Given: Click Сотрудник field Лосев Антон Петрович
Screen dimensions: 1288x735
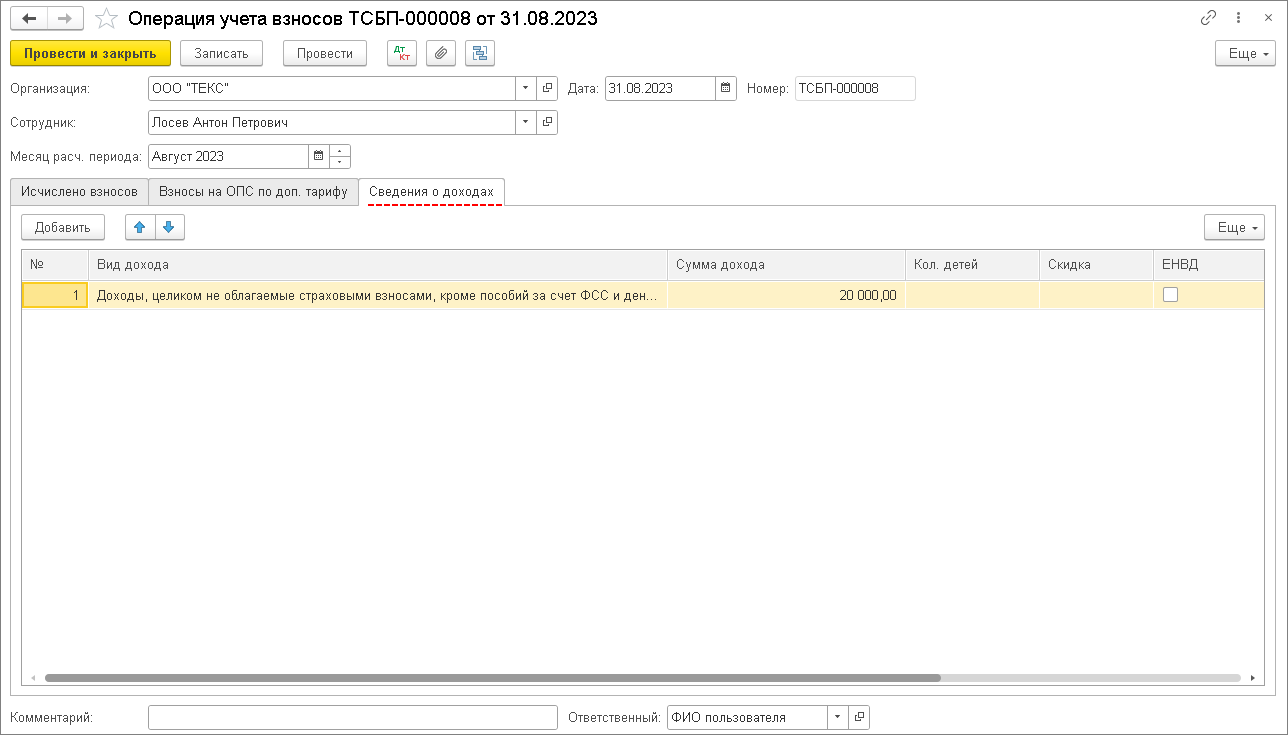Looking at the screenshot, I should 332,122.
